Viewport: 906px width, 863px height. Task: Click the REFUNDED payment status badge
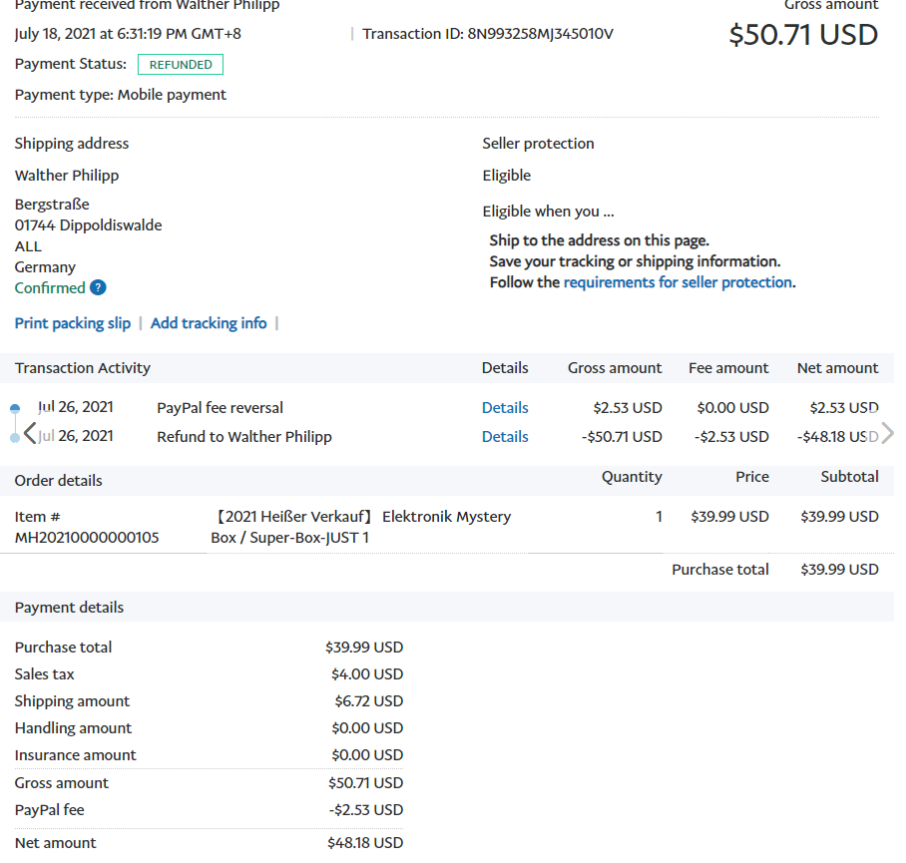point(180,65)
